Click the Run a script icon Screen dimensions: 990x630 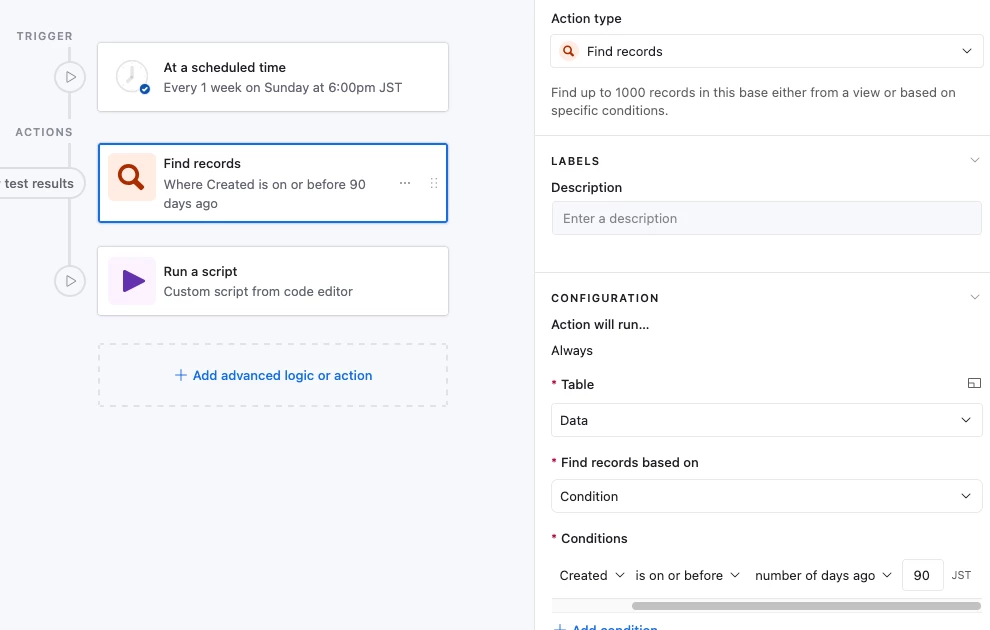pos(132,281)
